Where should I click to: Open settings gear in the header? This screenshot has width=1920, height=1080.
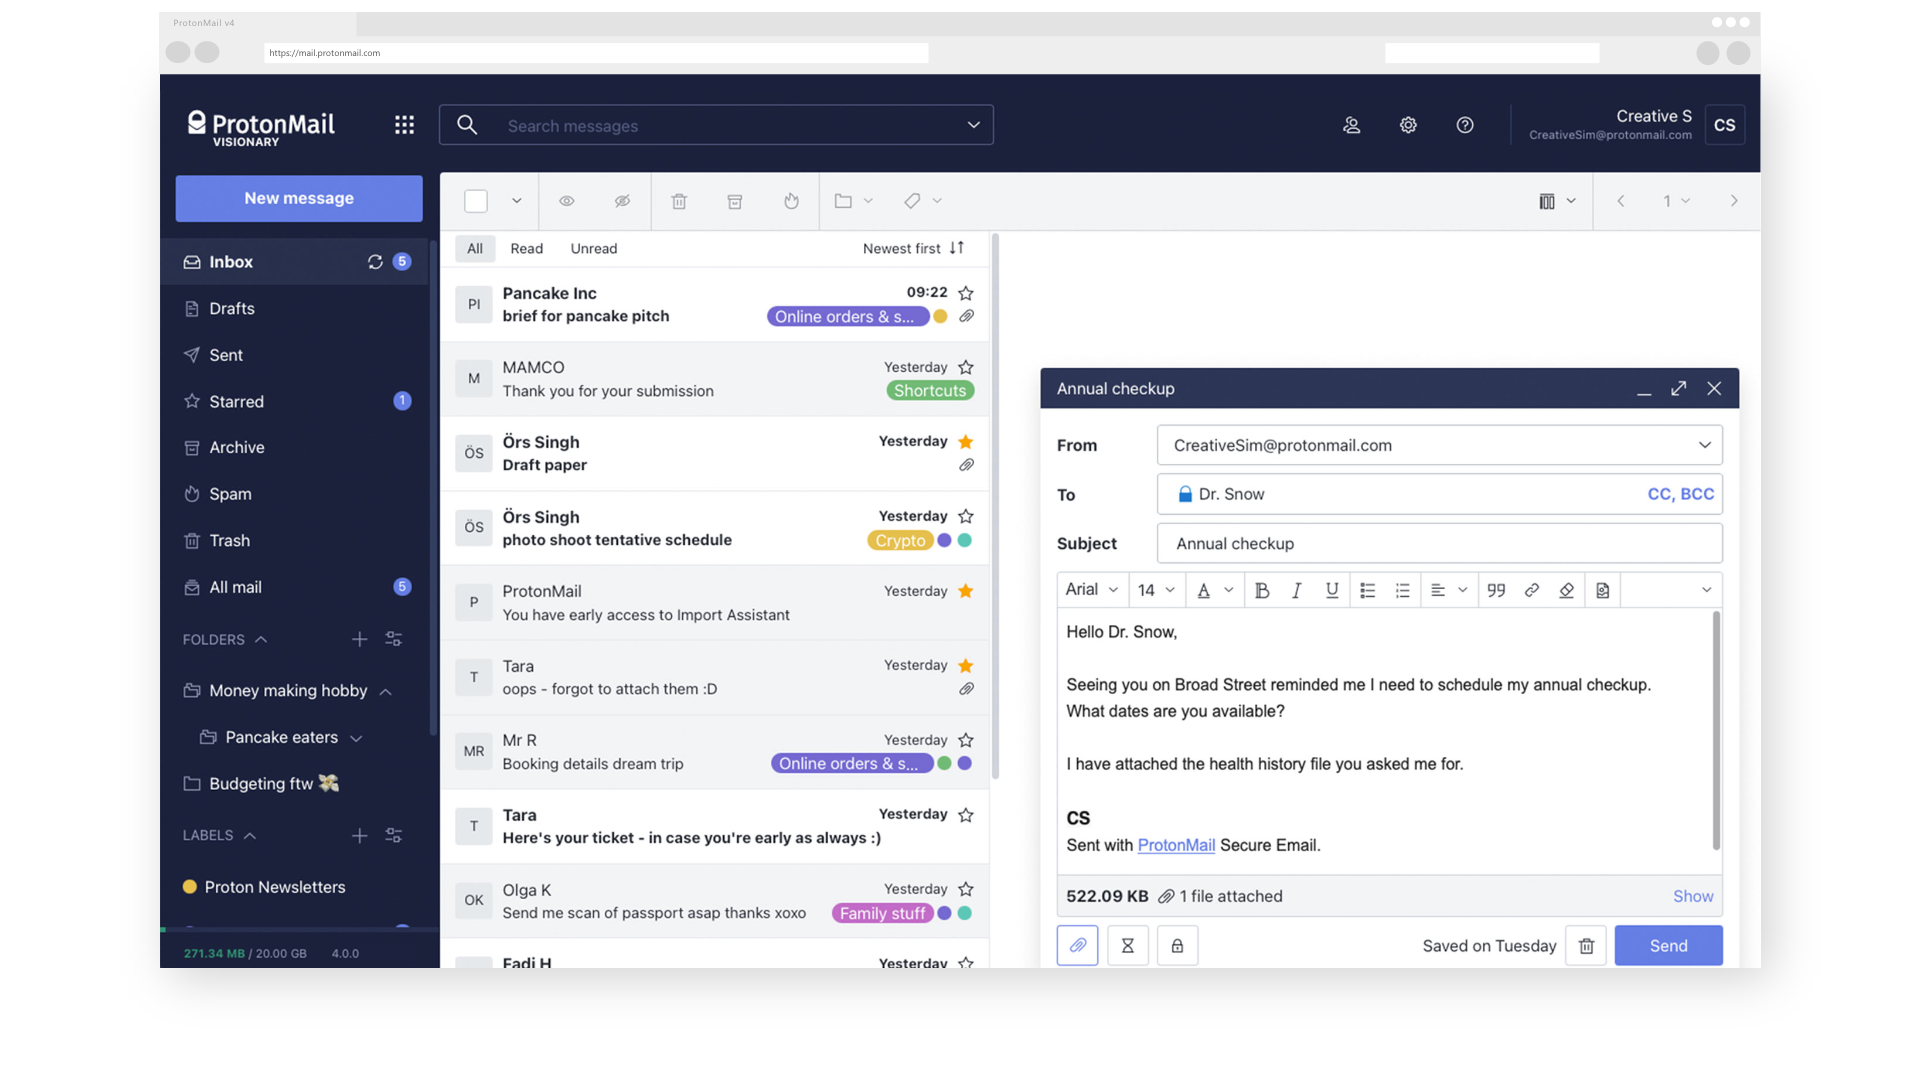tap(1408, 125)
